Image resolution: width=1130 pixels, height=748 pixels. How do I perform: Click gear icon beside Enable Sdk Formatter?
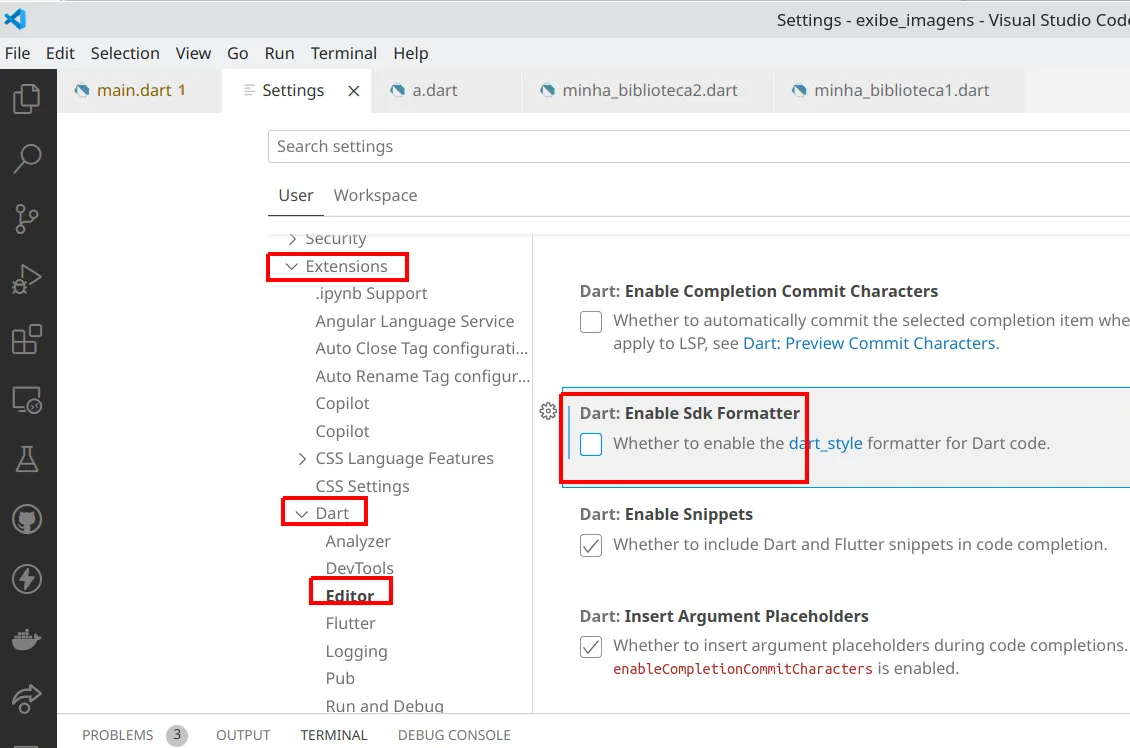click(548, 411)
